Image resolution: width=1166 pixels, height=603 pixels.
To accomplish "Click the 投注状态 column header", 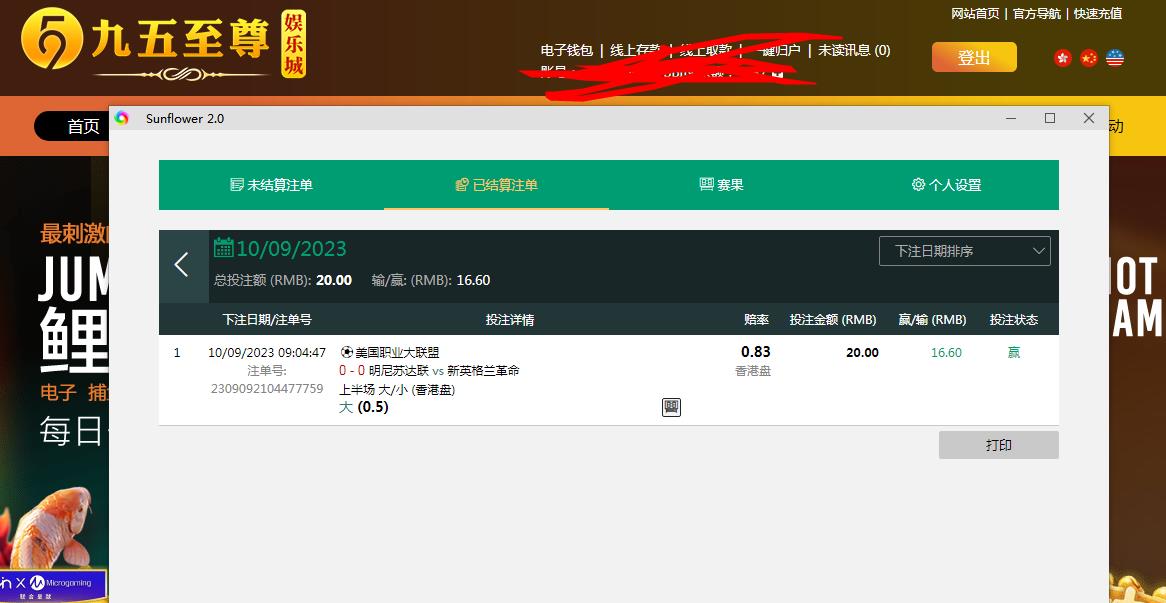I will 1014,320.
